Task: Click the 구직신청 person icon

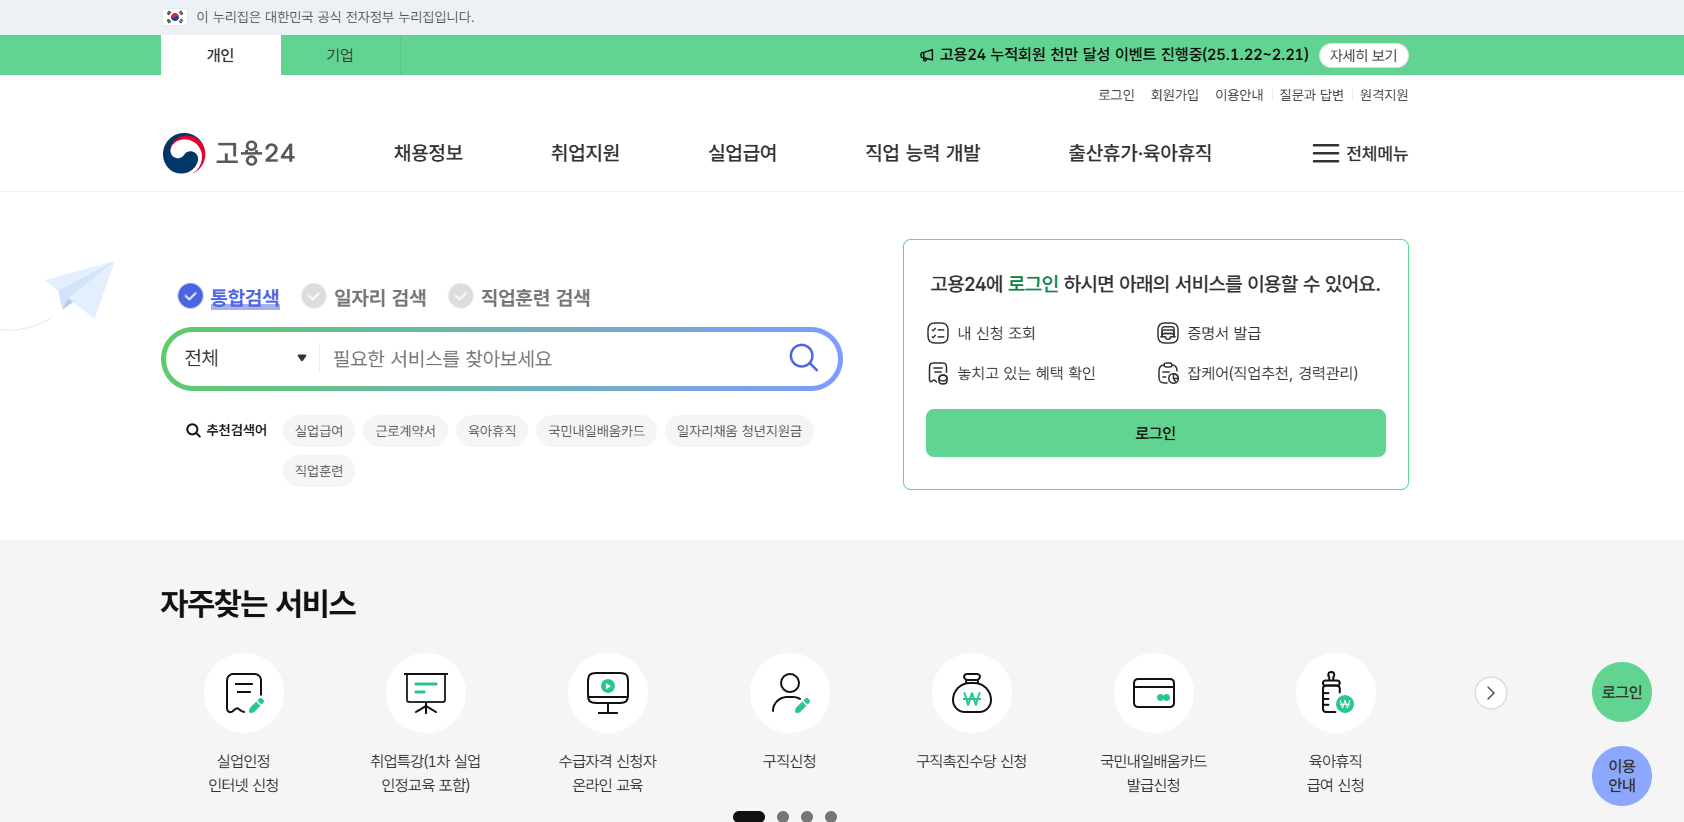Action: (790, 693)
